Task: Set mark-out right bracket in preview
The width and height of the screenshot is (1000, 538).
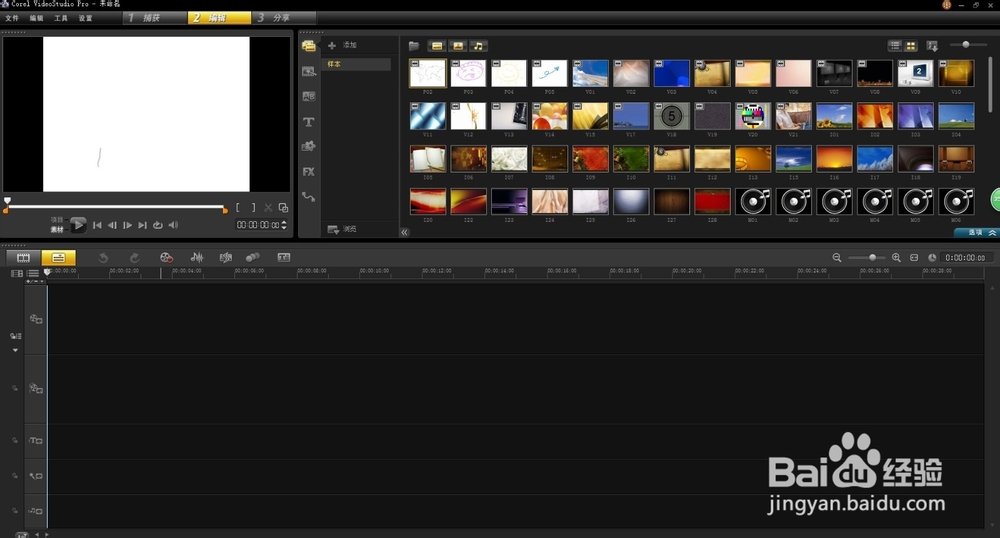Action: click(253, 208)
